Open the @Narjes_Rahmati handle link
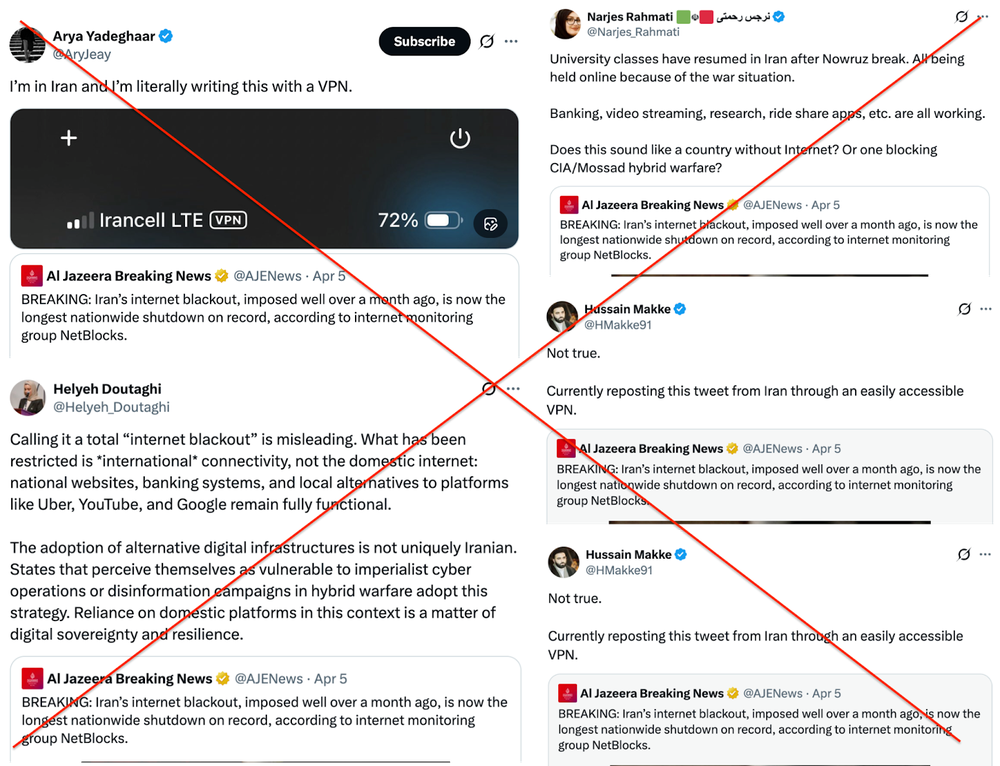This screenshot has width=1000, height=766. coord(632,32)
